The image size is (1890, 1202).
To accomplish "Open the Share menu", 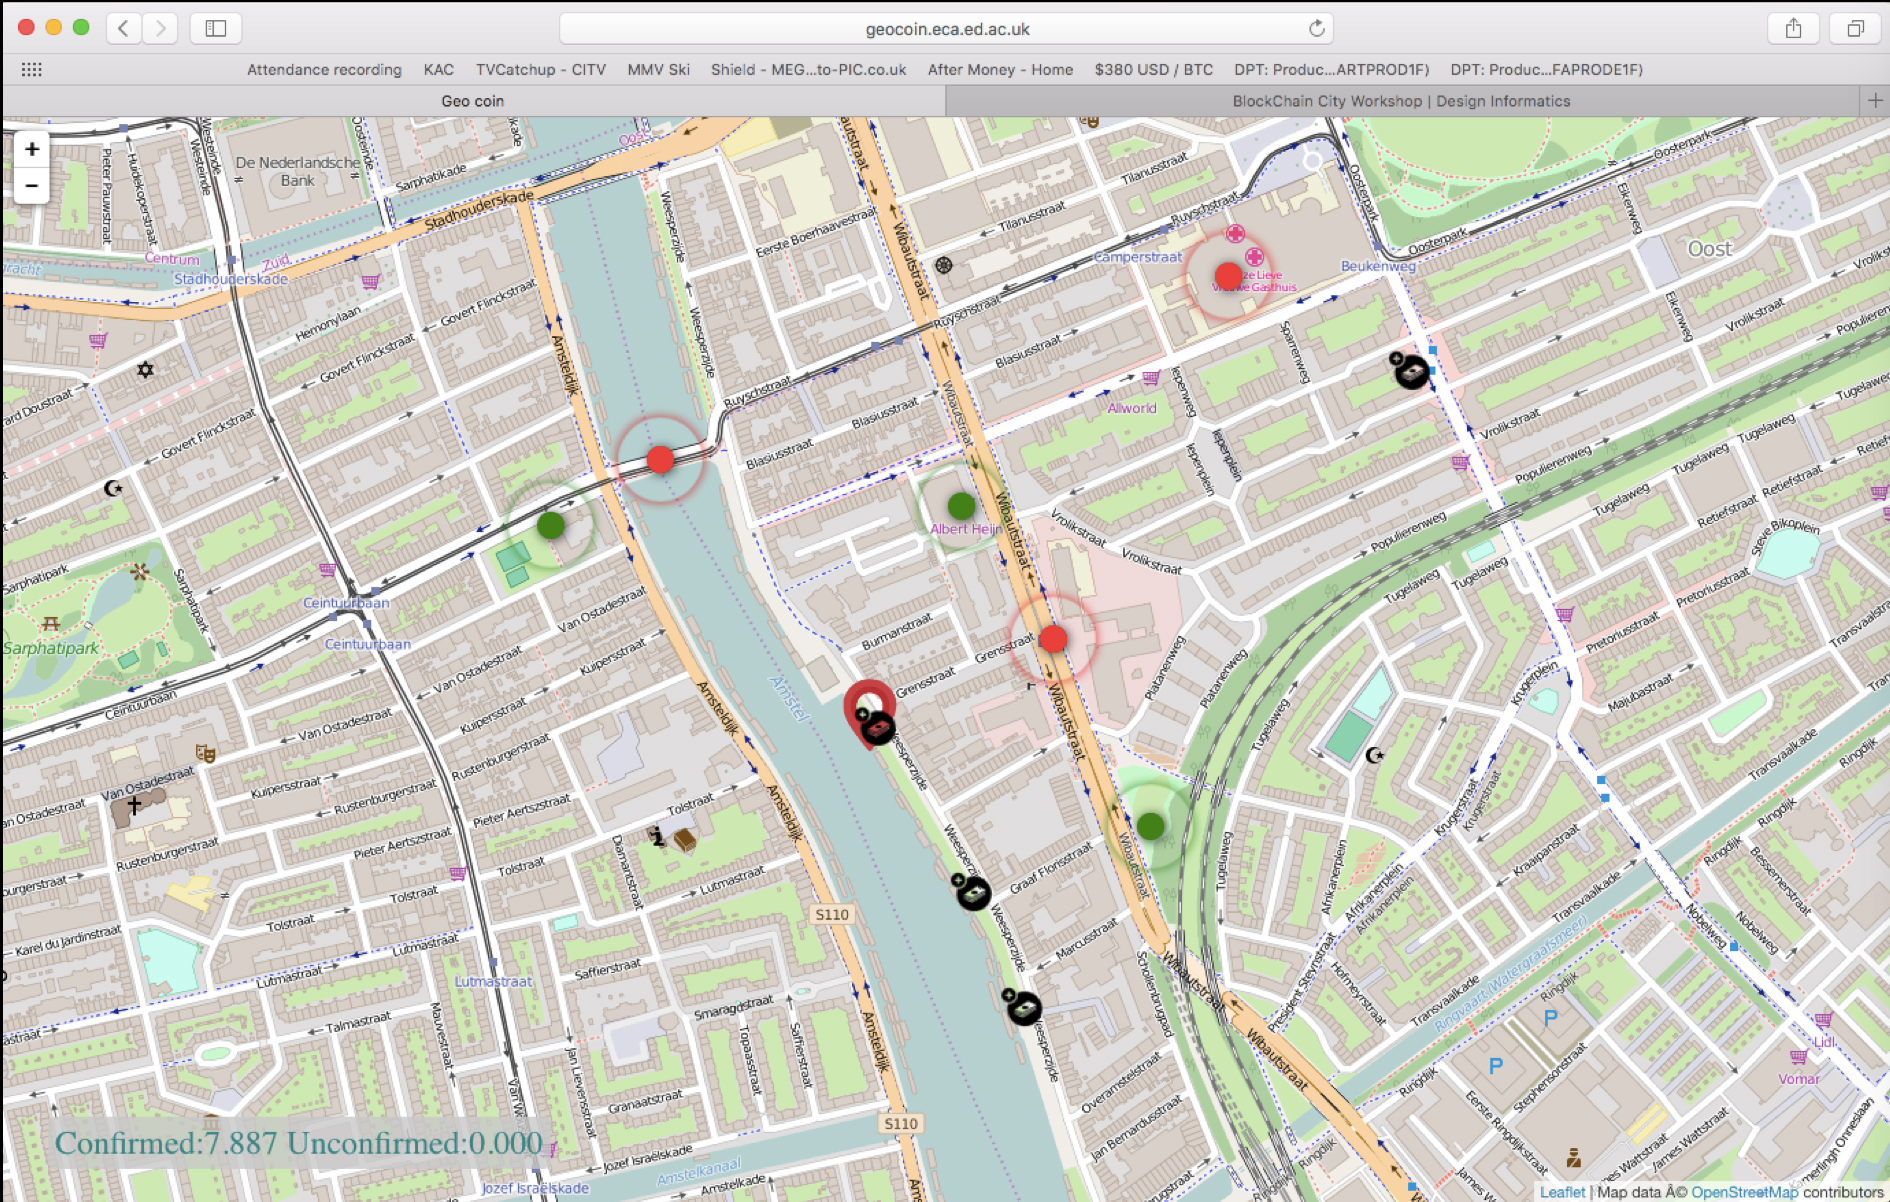I will pyautogui.click(x=1793, y=28).
